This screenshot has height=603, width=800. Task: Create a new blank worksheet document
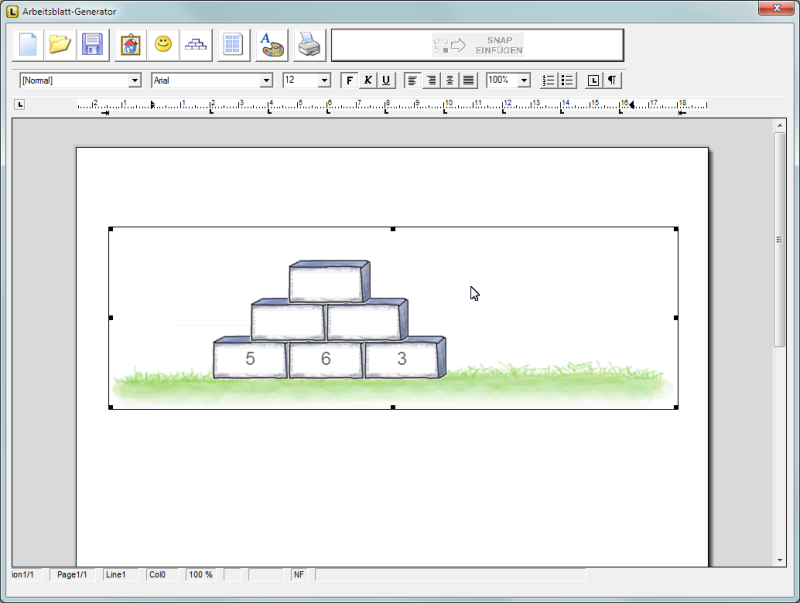click(x=28, y=44)
